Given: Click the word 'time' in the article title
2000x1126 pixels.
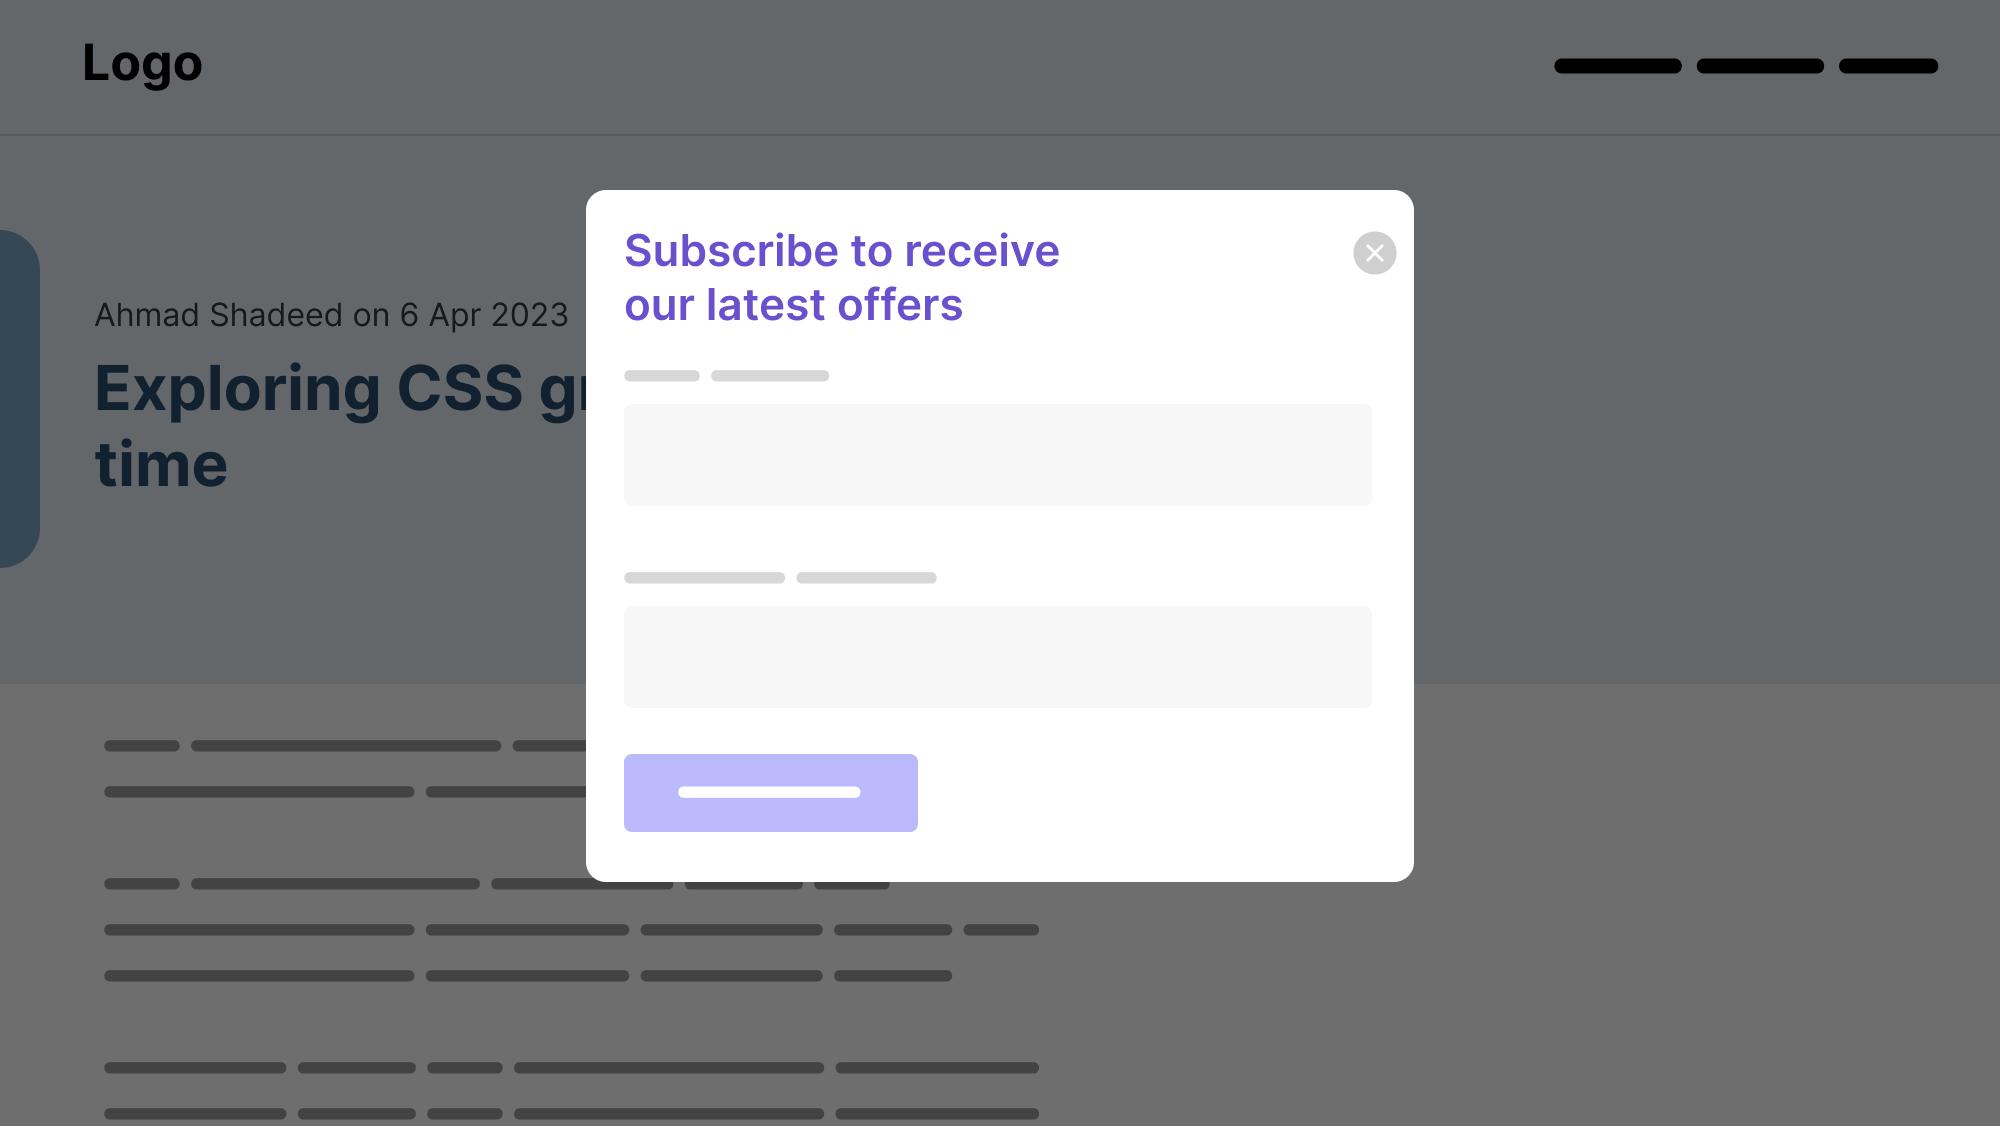Looking at the screenshot, I should [161, 465].
